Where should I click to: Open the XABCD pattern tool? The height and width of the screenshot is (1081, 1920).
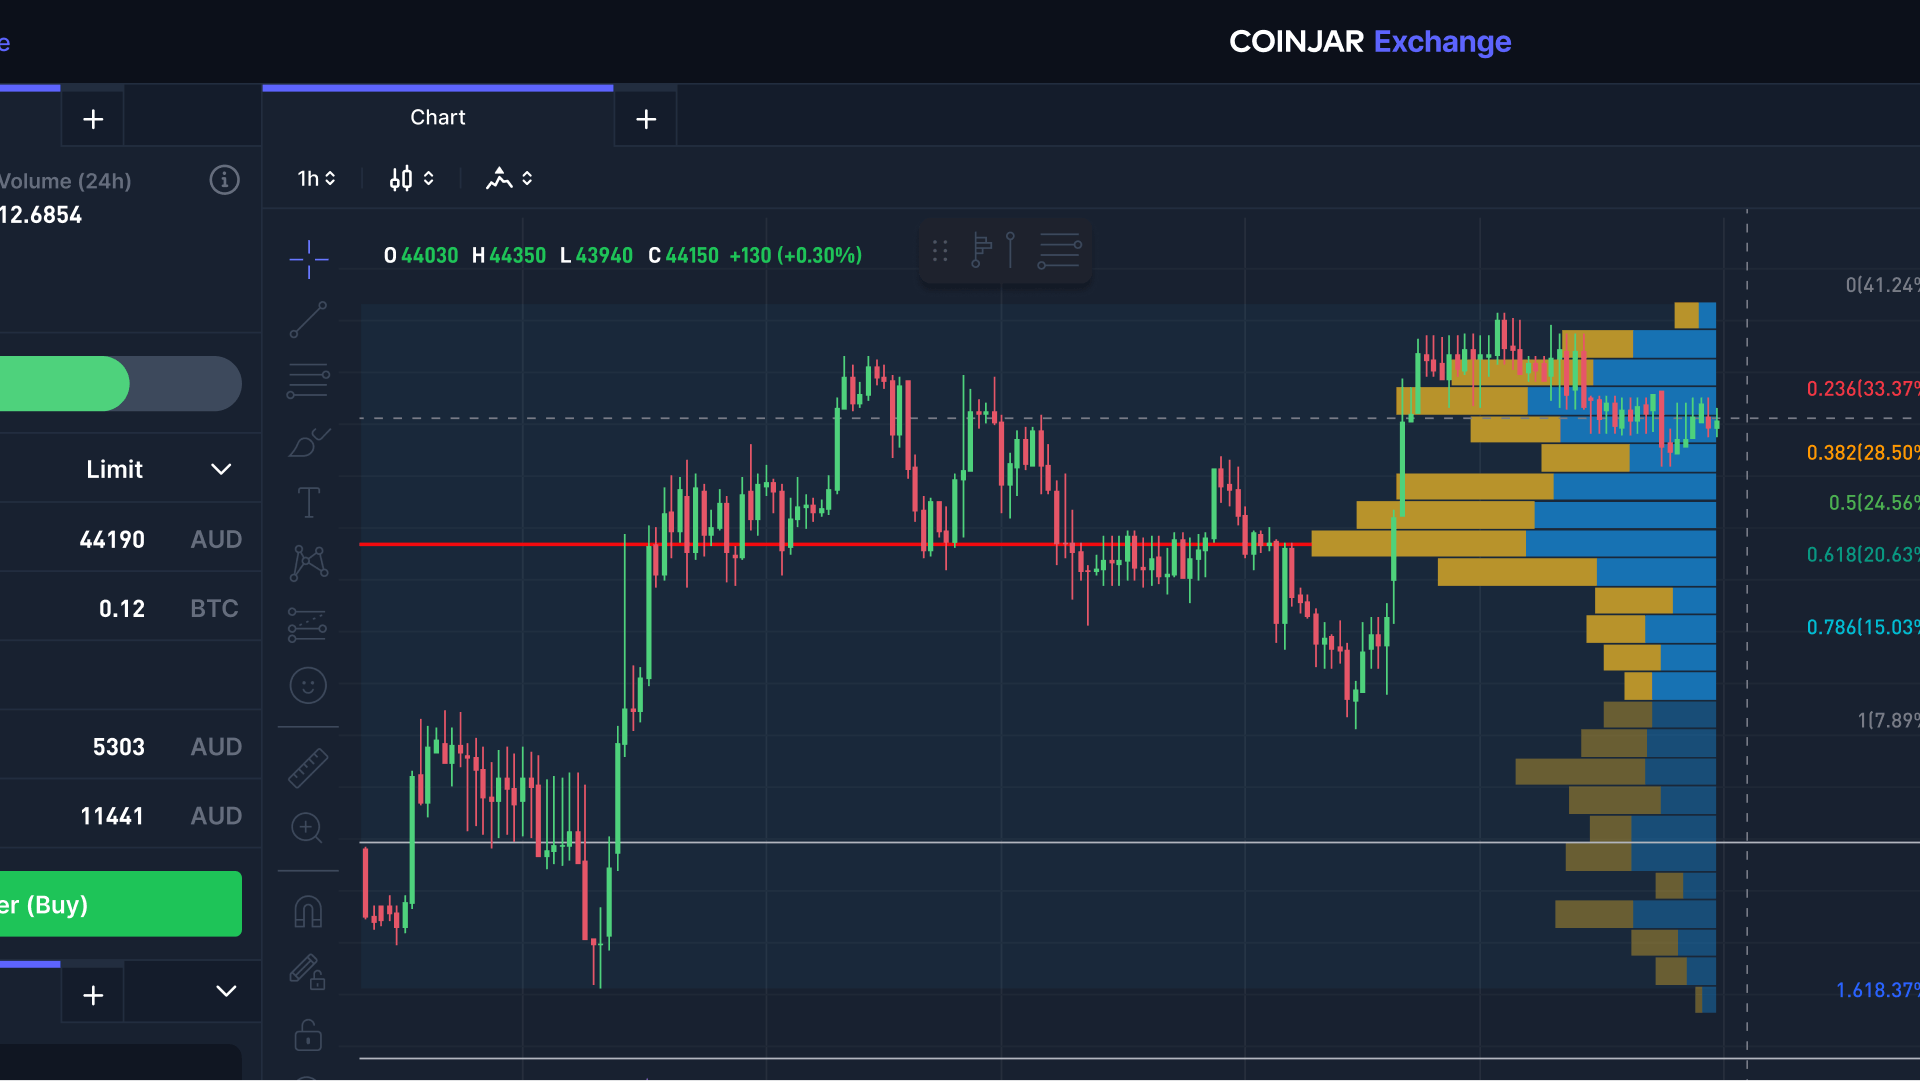[x=308, y=562]
